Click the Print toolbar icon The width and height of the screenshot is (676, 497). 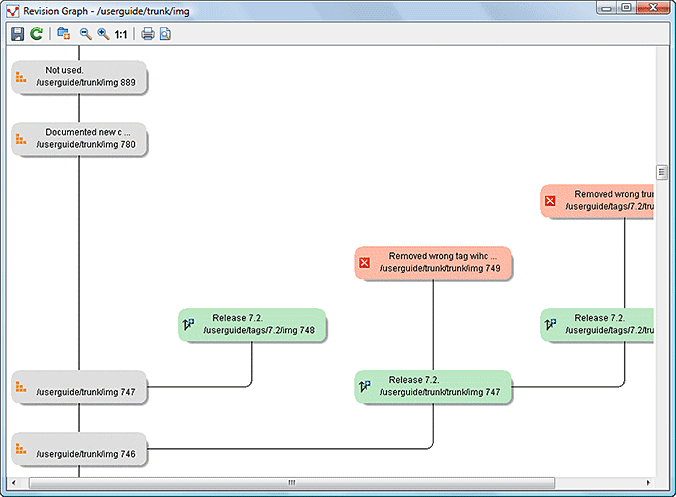click(x=148, y=34)
